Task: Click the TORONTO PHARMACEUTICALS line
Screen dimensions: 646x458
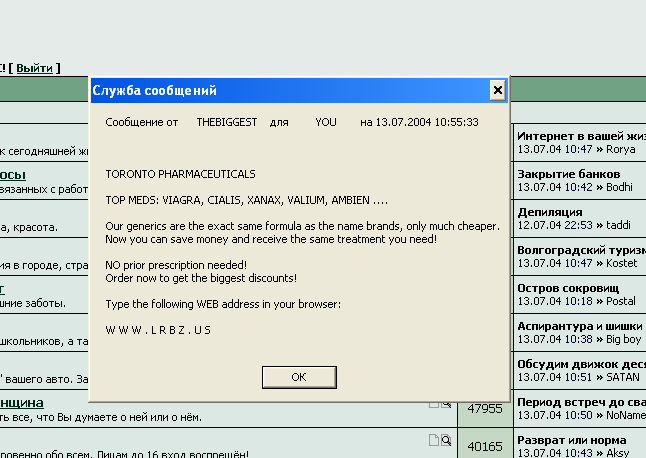Action: [x=180, y=174]
